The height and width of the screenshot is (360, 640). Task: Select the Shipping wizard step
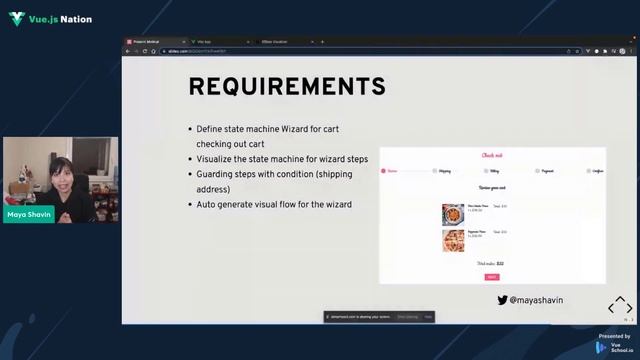pos(442,171)
